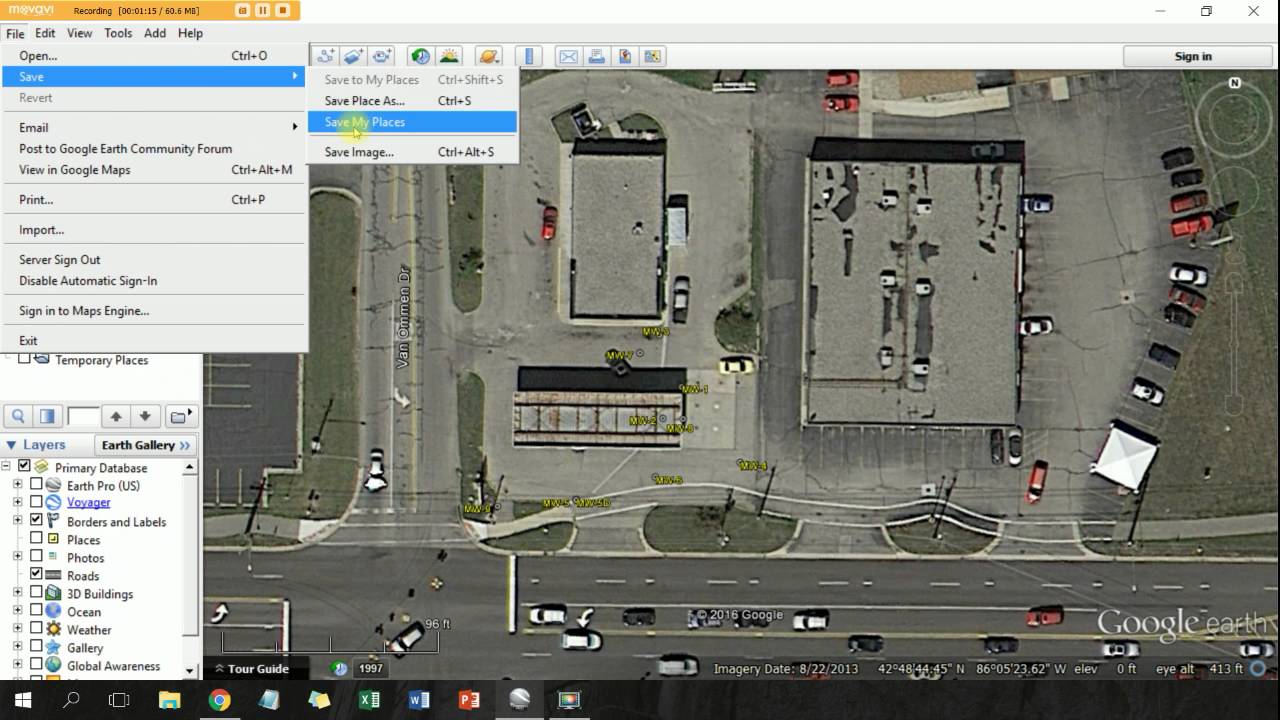Click the Add Image Overlay toolbar icon

tap(353, 56)
